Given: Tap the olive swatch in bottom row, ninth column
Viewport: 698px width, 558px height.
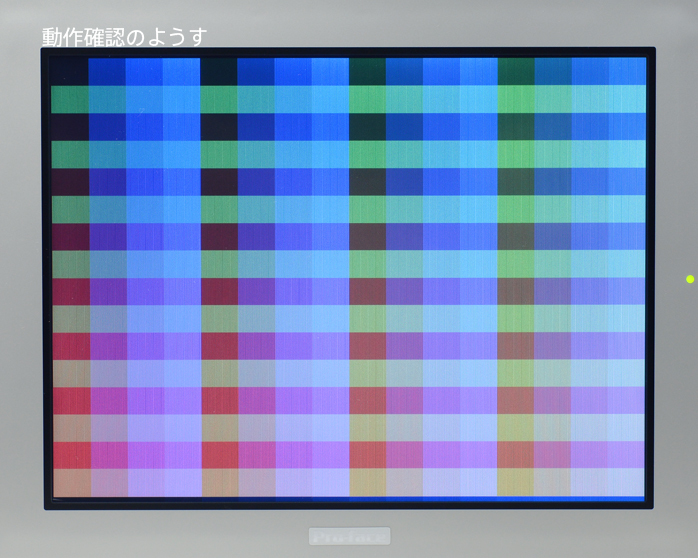Looking at the screenshot, I should pyautogui.click(x=367, y=481).
